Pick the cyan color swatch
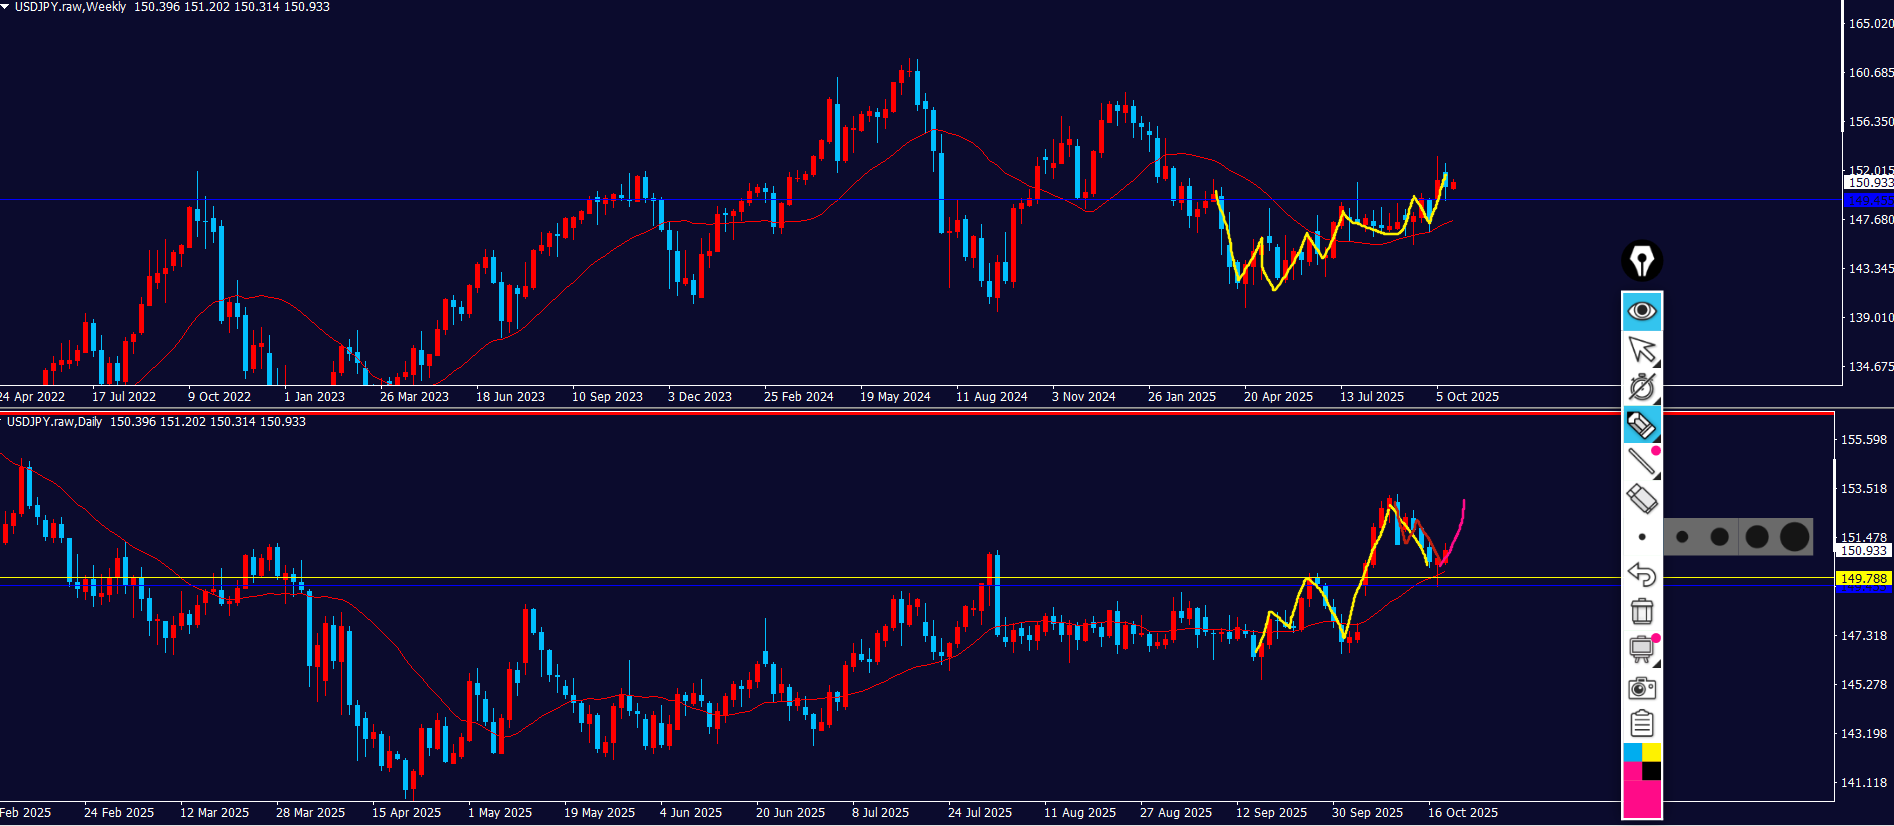This screenshot has height=826, width=1894. click(x=1632, y=753)
